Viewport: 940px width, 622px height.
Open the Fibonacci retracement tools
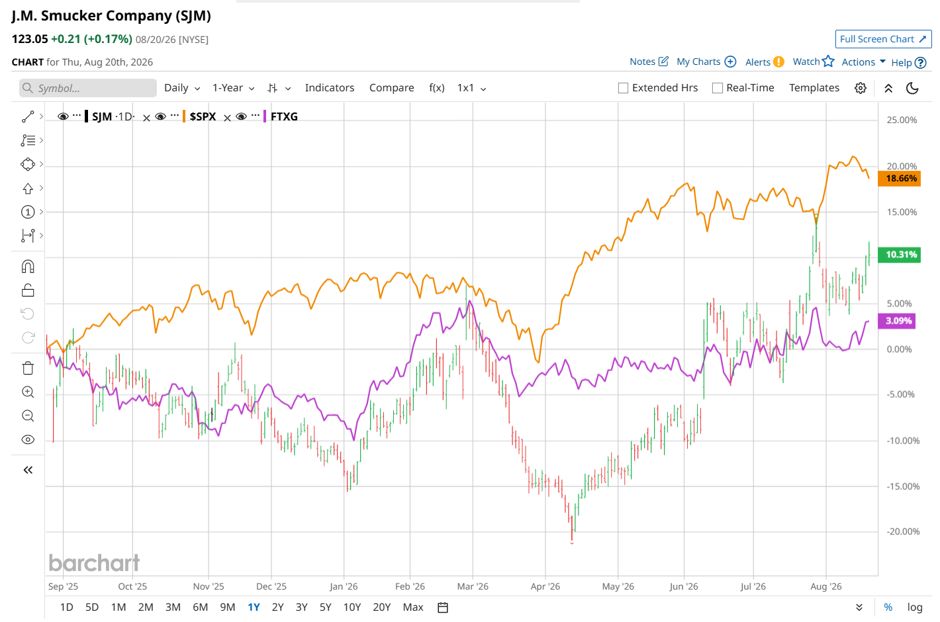(x=28, y=140)
